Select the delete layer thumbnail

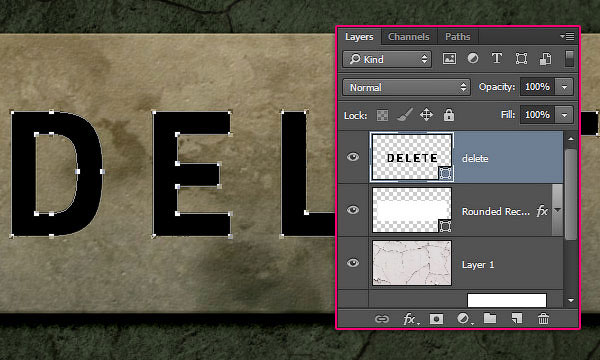pyautogui.click(x=412, y=157)
